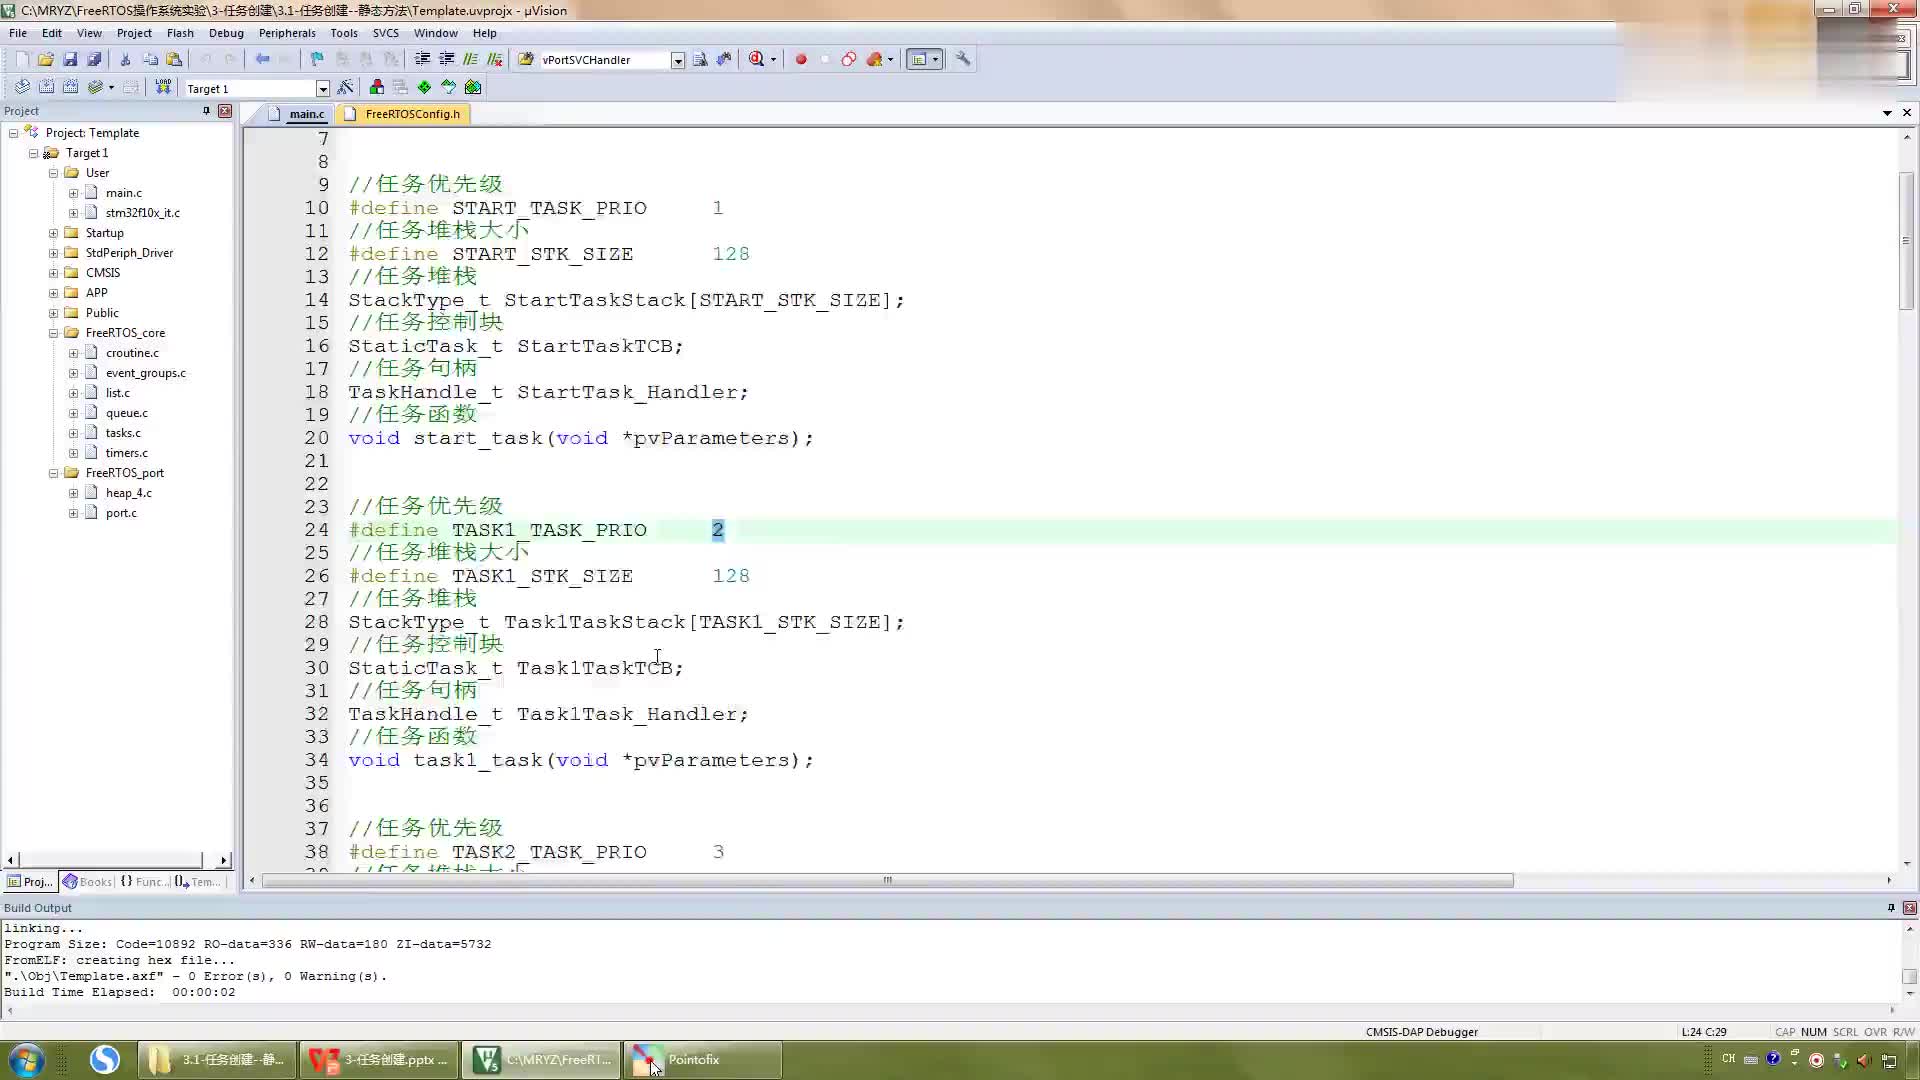Open the Debug menu
Image resolution: width=1920 pixels, height=1080 pixels.
(226, 33)
